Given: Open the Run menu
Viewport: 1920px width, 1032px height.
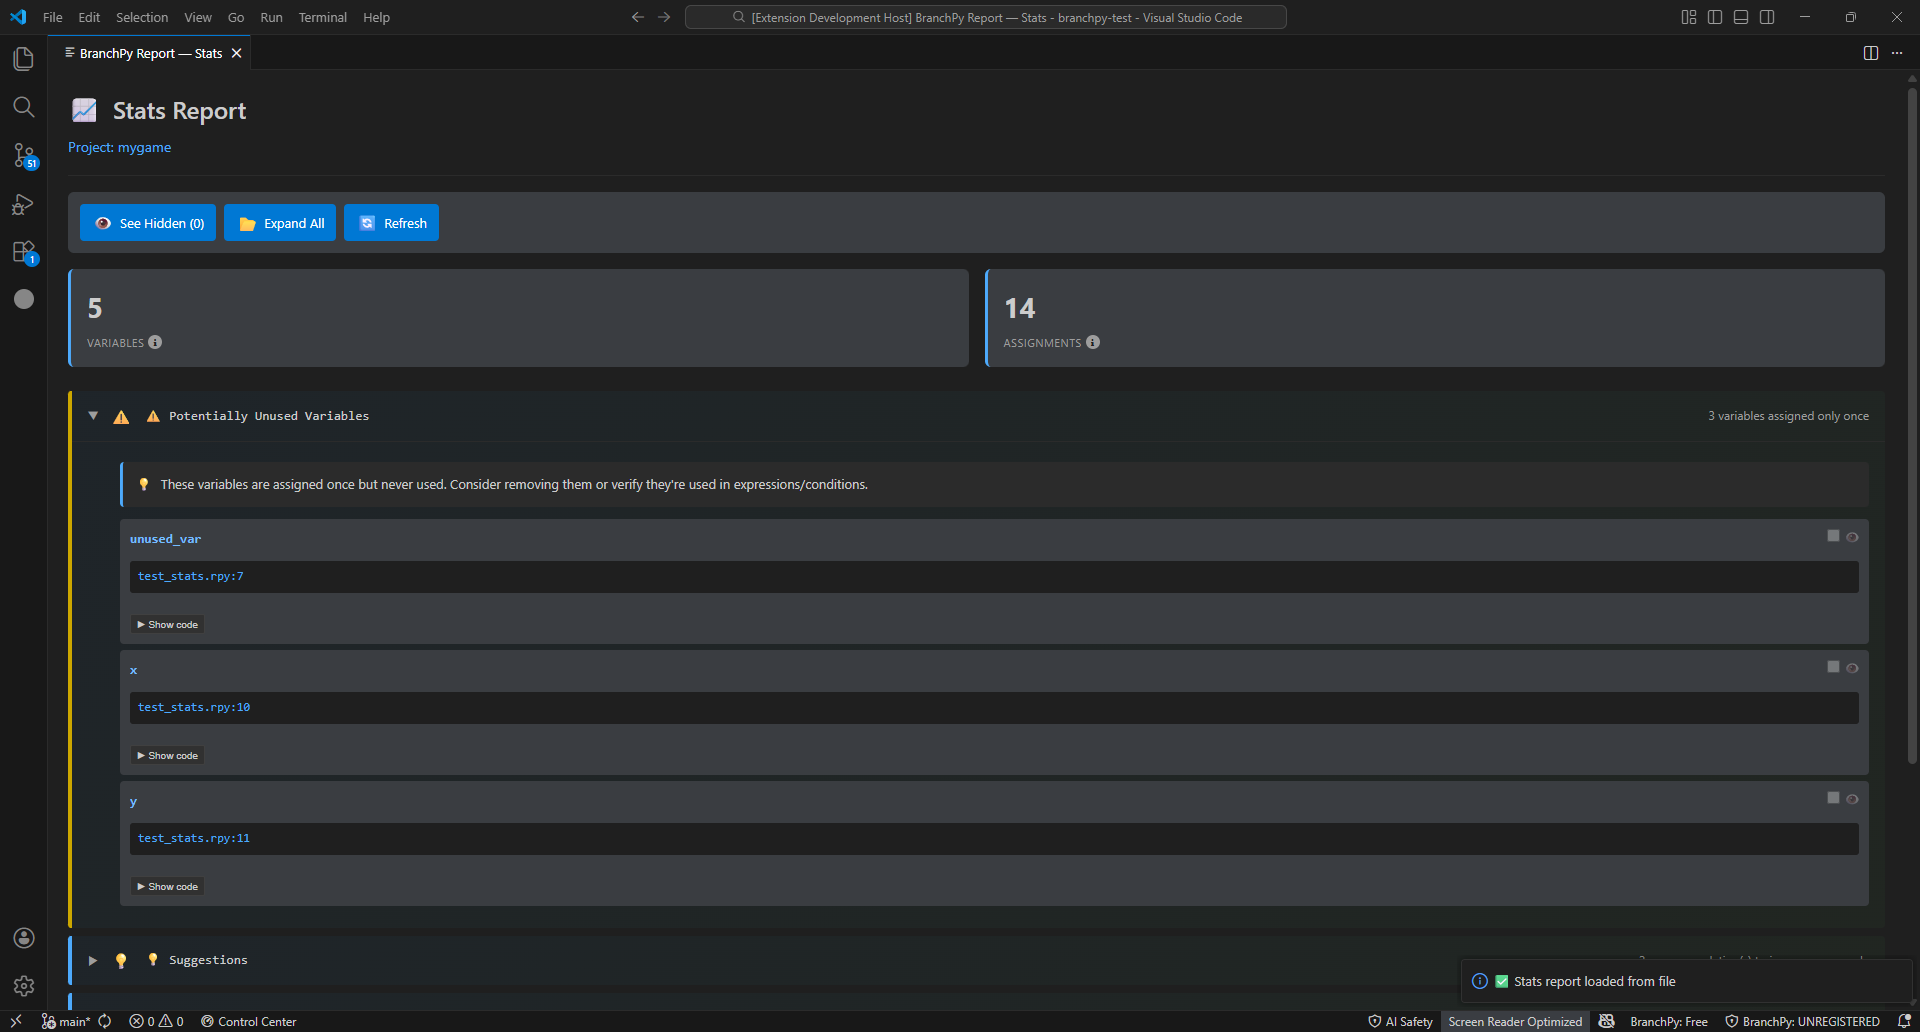Looking at the screenshot, I should click(x=270, y=17).
